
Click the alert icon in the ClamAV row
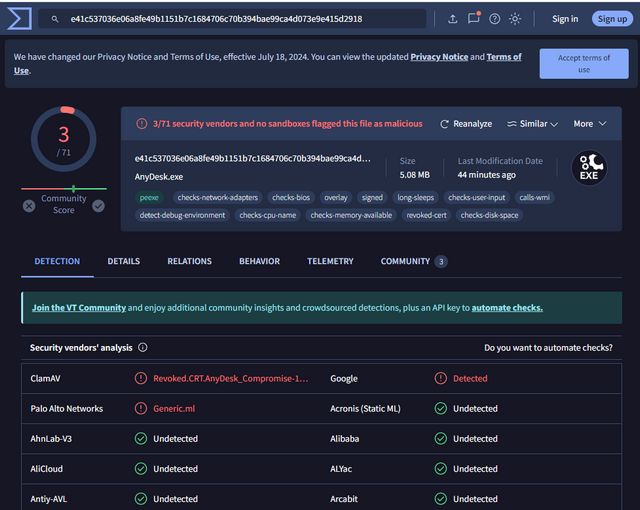pos(141,378)
